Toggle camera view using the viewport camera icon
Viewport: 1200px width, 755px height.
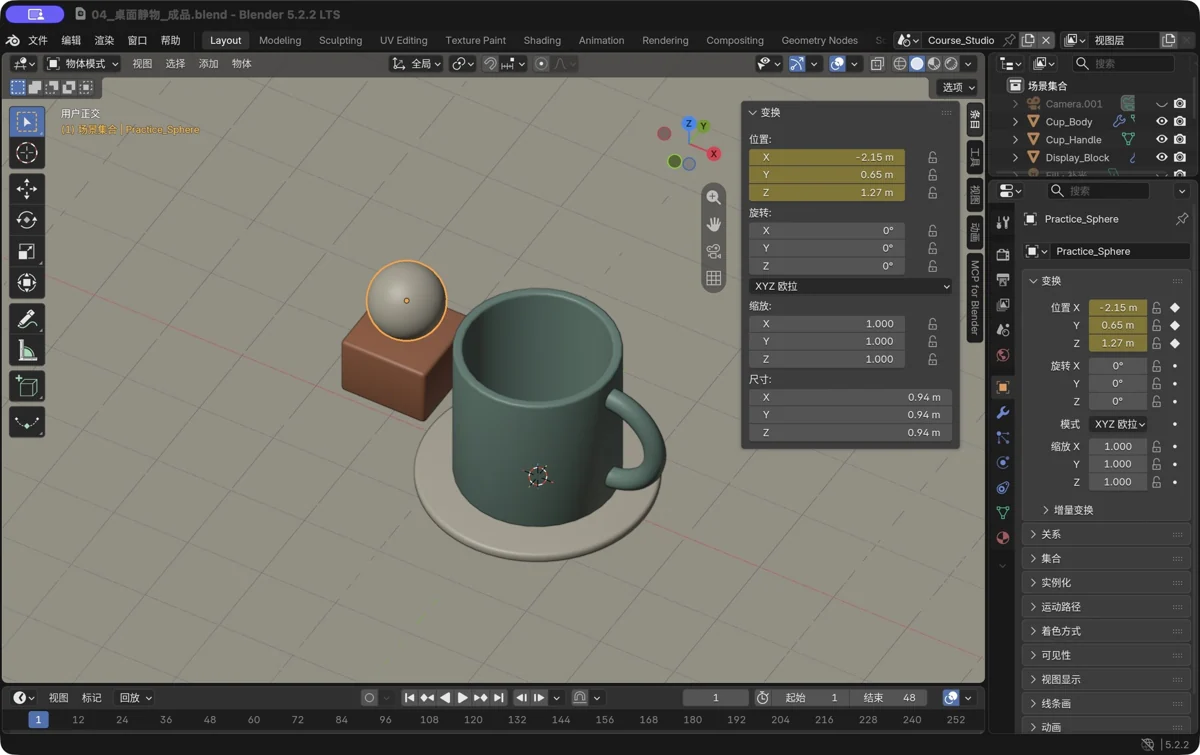pyautogui.click(x=713, y=251)
